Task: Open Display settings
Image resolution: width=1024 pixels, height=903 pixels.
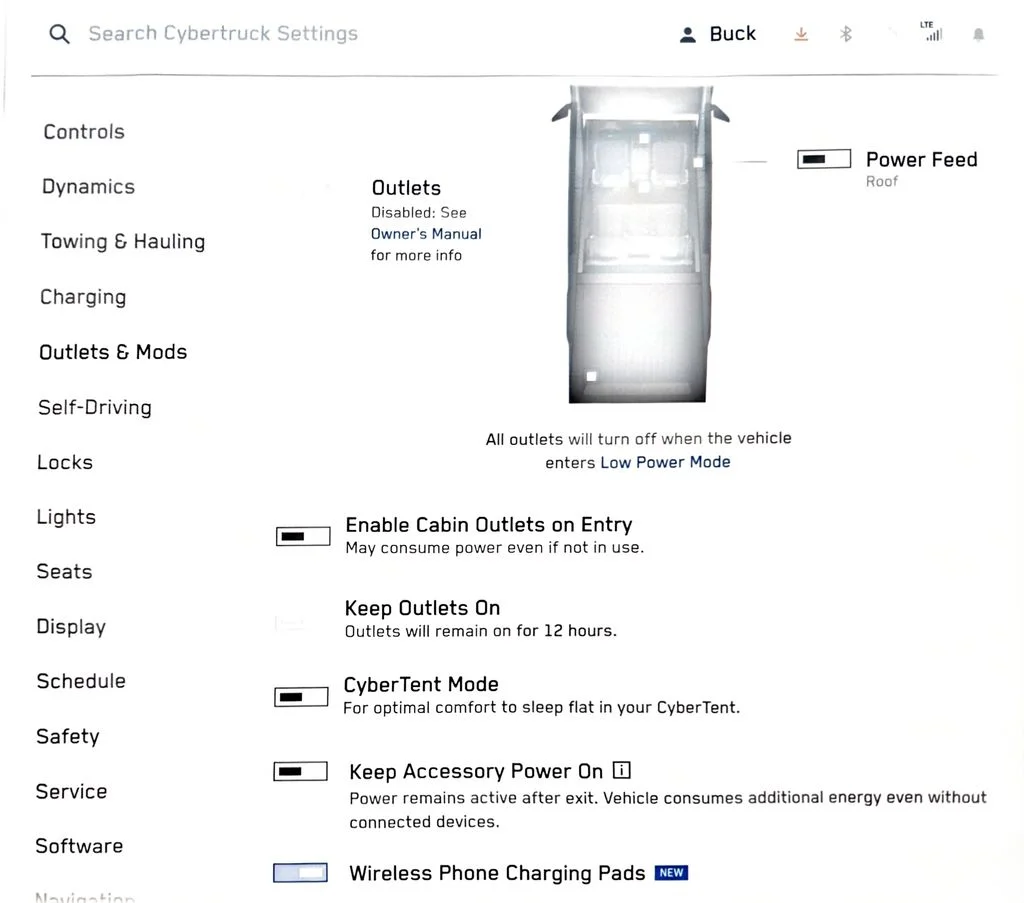Action: pos(71,627)
